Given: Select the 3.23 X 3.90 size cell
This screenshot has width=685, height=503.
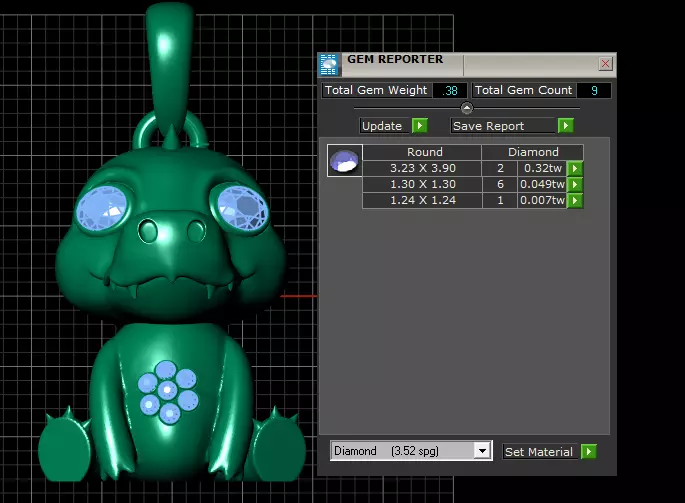Looking at the screenshot, I should pos(422,168).
